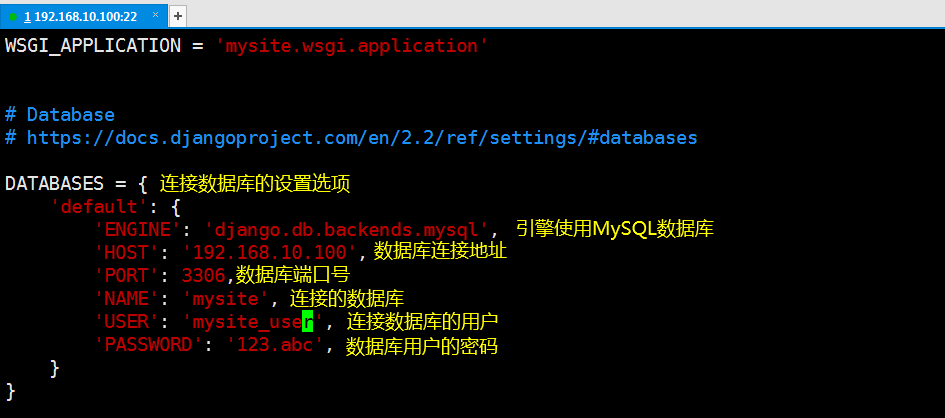Click the 'default' dictionary key
This screenshot has width=945, height=418.
coord(99,207)
